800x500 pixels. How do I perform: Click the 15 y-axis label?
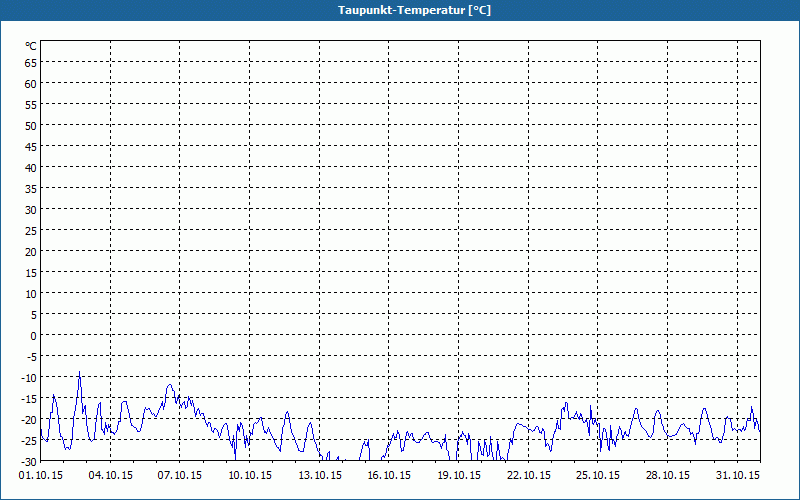point(31,273)
